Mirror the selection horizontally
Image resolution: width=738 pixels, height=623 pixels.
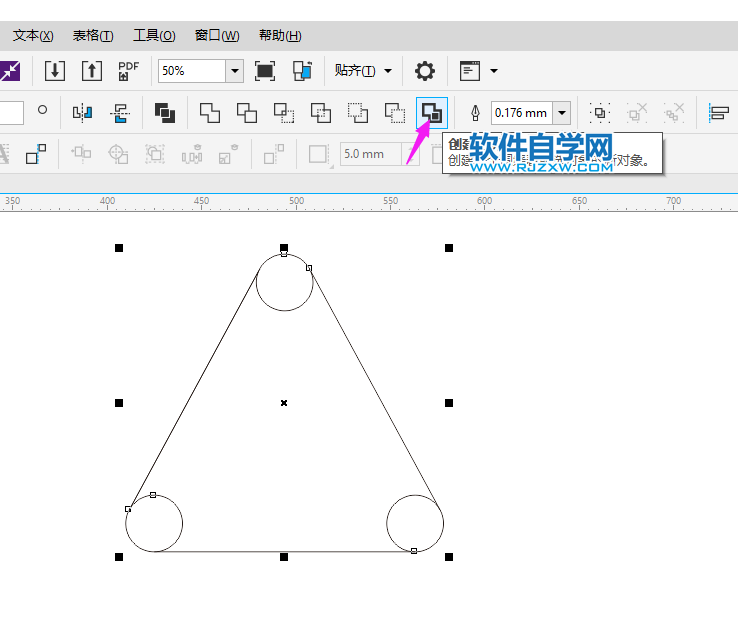pyautogui.click(x=82, y=112)
